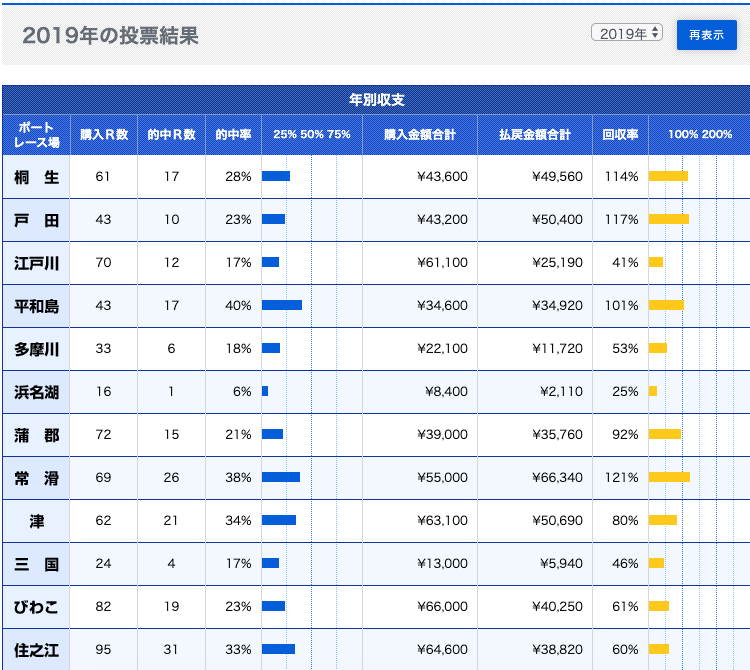Select the 平和島 venue row label

tap(36, 306)
